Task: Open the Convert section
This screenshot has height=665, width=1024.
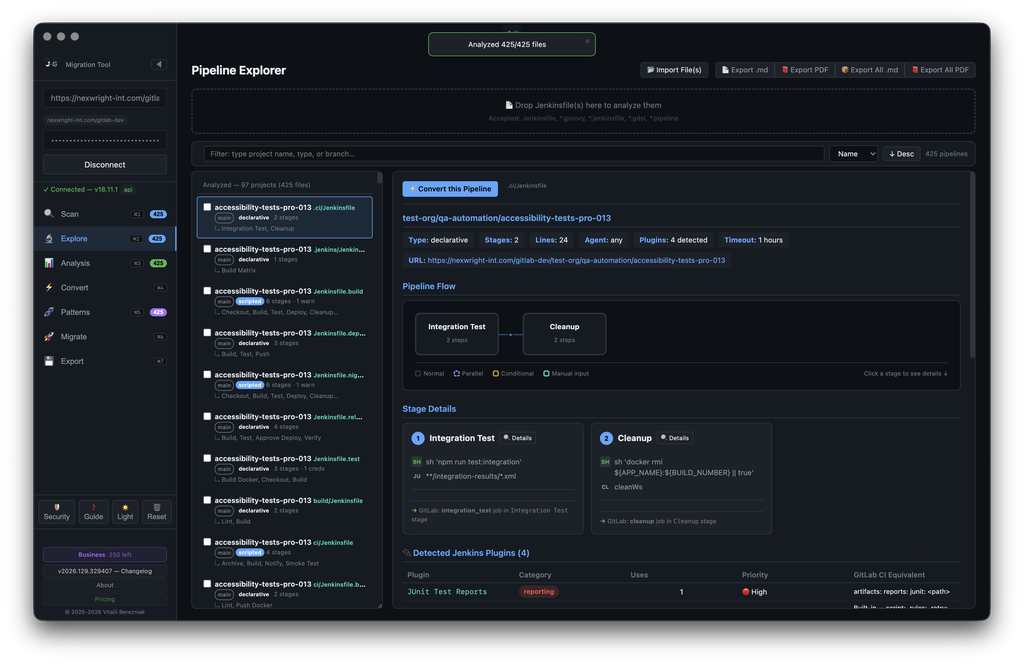Action: 104,287
